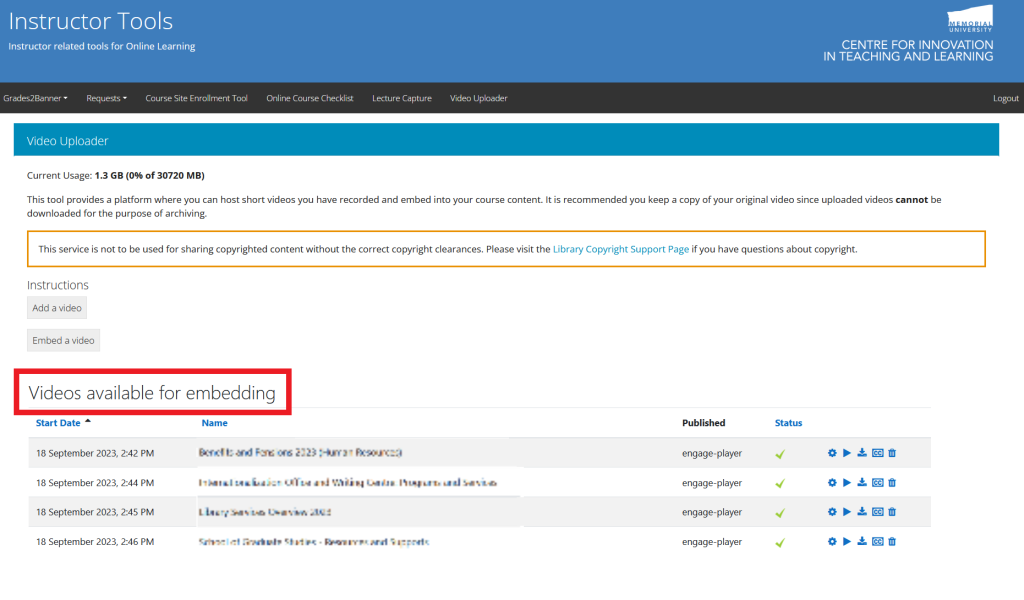Select the '18 September 2023, 2:44 PM' date cell
1024x600 pixels.
tap(95, 482)
